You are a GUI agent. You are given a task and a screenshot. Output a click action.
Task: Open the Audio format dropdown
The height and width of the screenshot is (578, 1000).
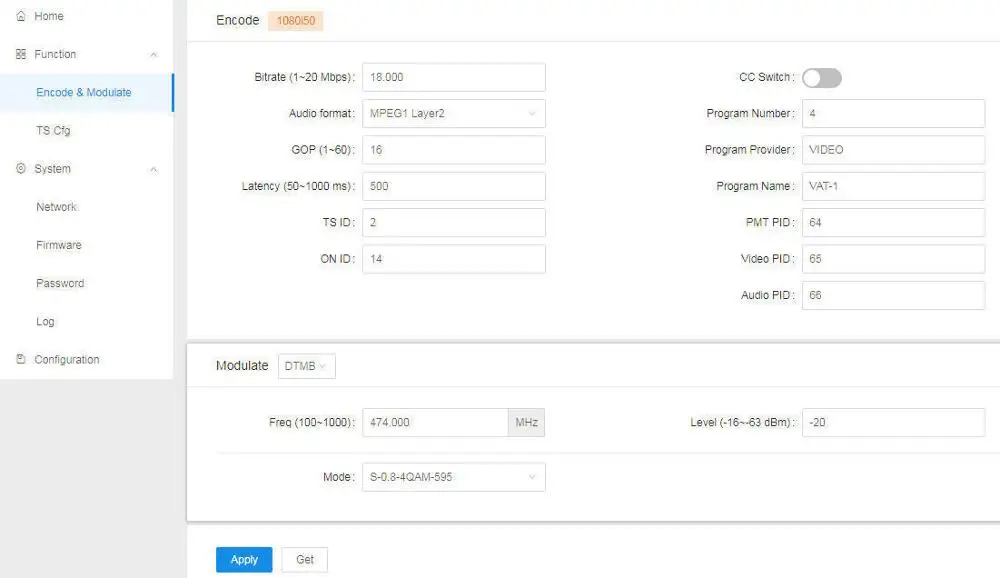[x=453, y=114]
